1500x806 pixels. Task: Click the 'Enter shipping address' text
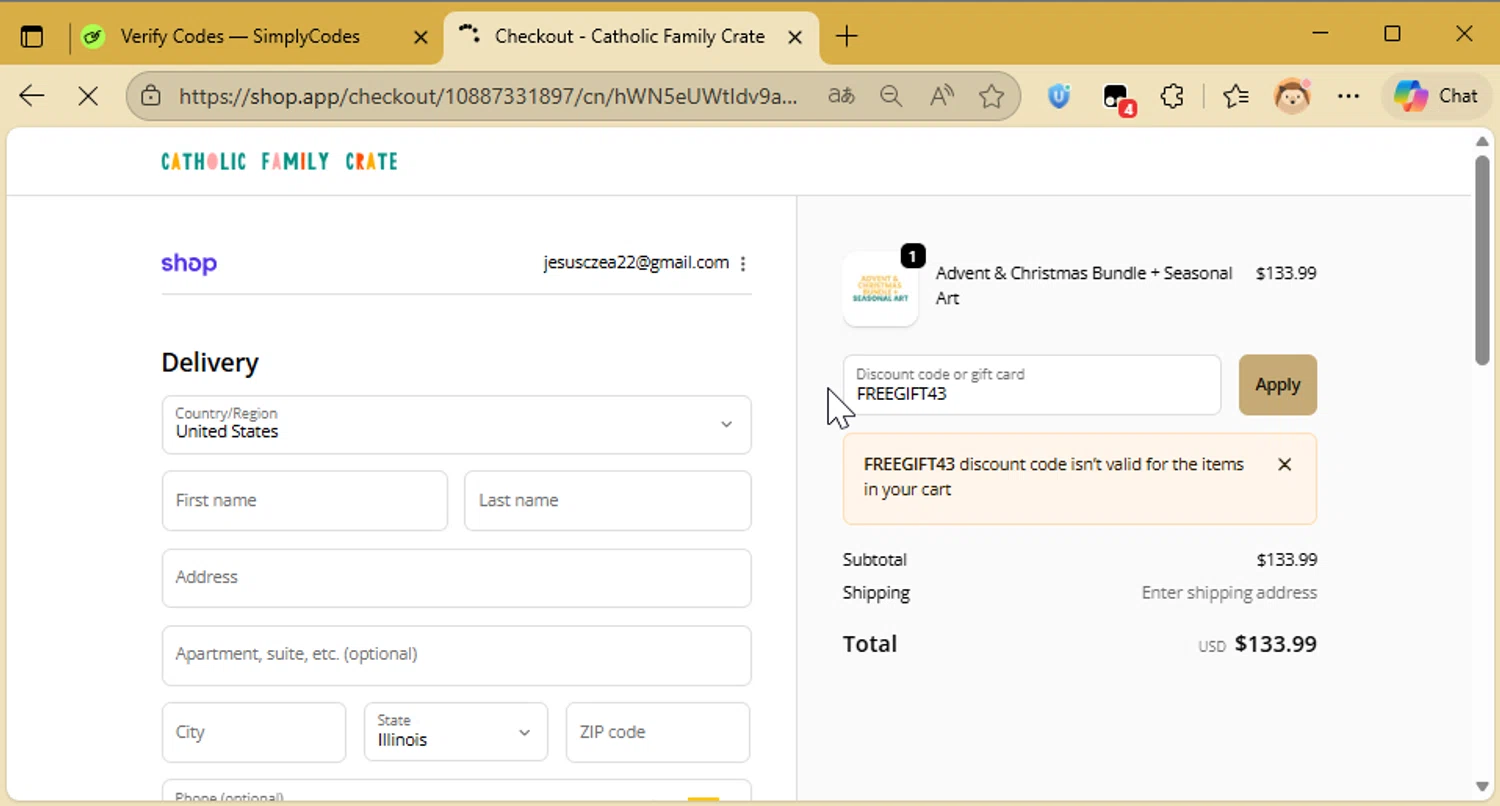[1229, 592]
